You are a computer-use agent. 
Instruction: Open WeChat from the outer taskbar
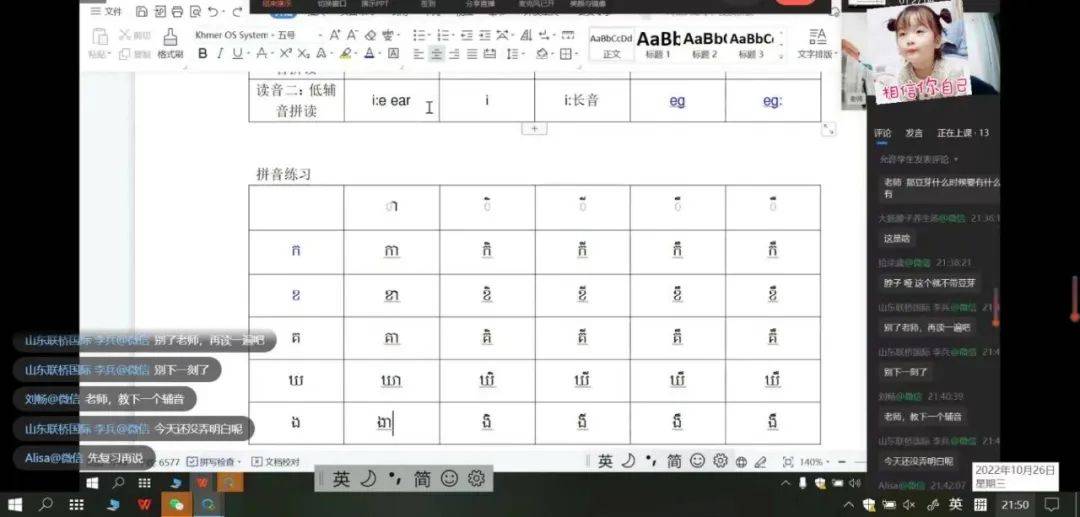point(176,505)
